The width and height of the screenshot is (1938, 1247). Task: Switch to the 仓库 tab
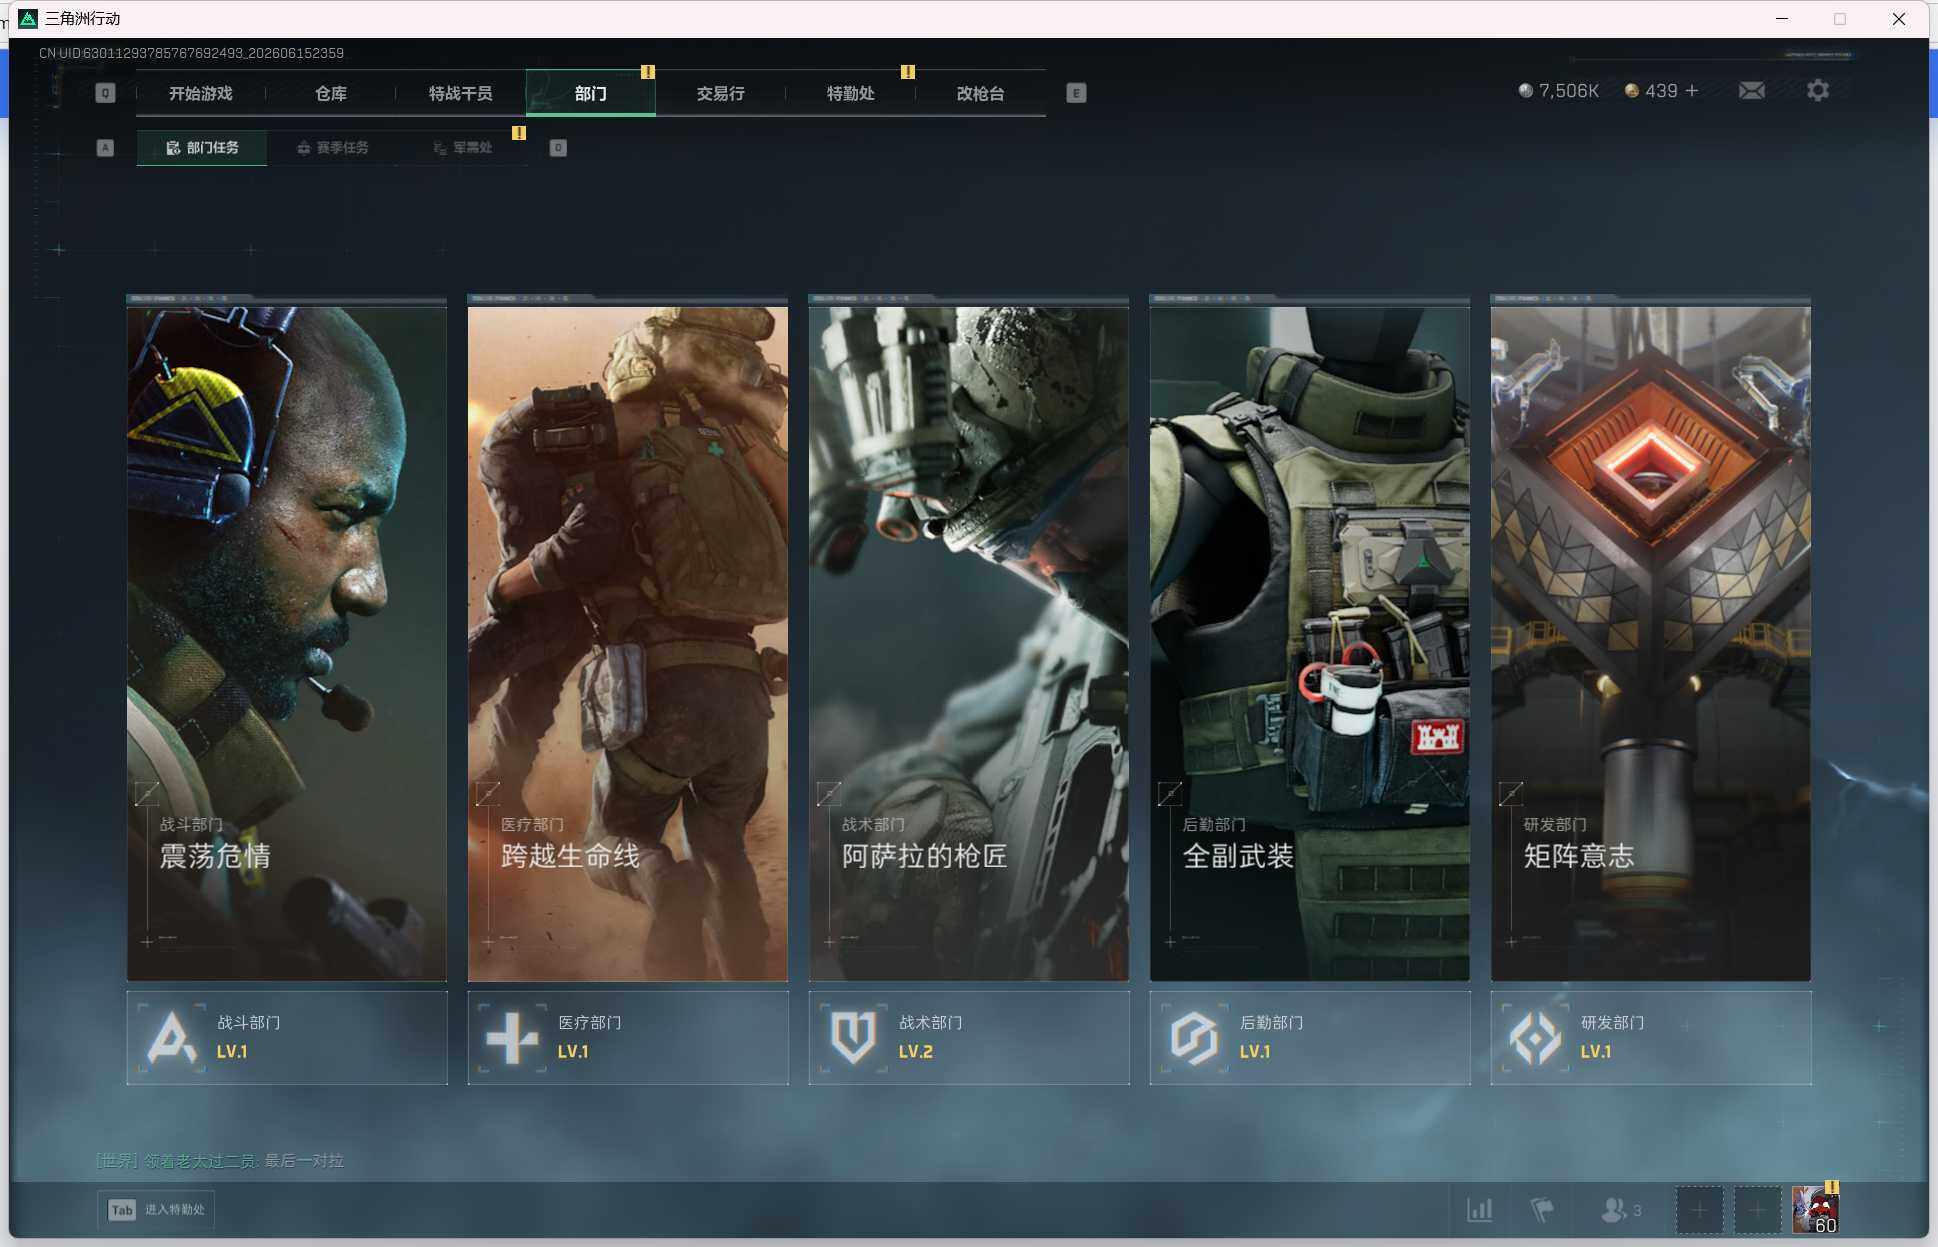pos(330,93)
